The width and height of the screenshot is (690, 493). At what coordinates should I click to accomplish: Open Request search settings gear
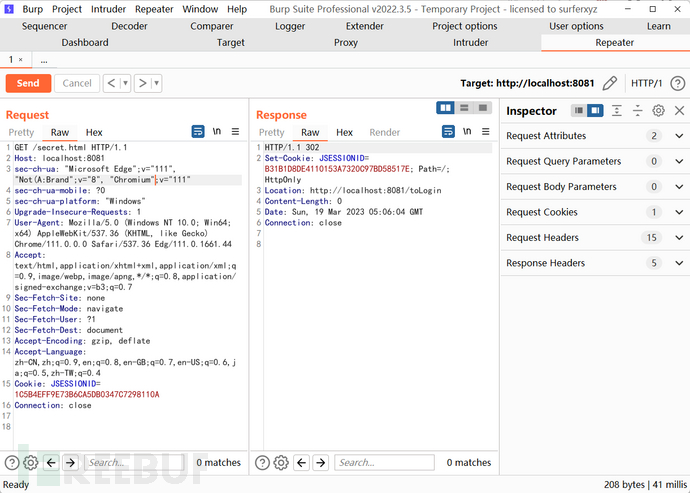pyautogui.click(x=31, y=463)
